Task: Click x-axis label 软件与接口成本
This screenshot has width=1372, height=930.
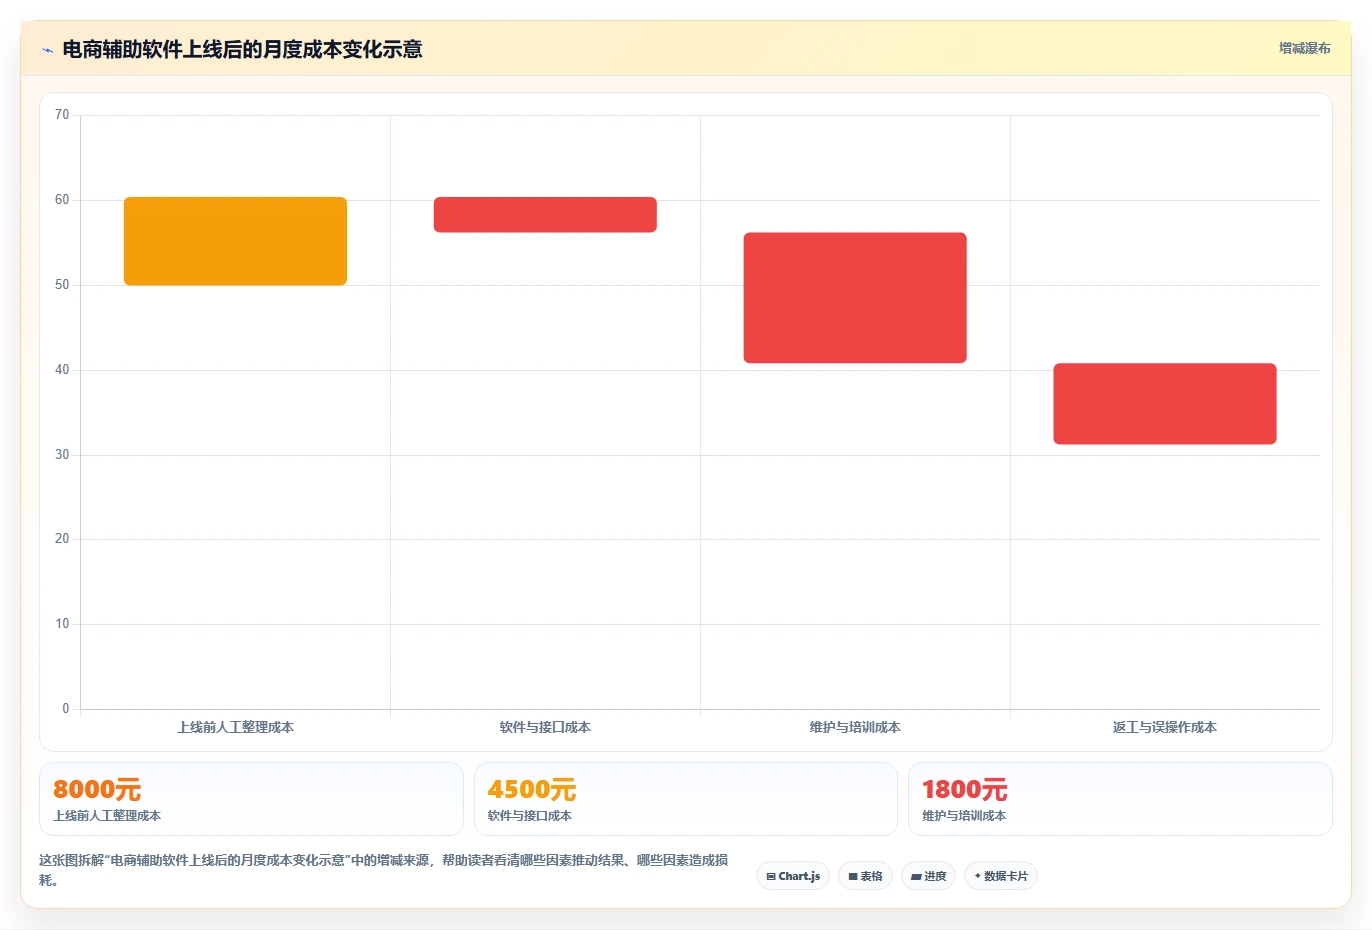Action: click(545, 727)
